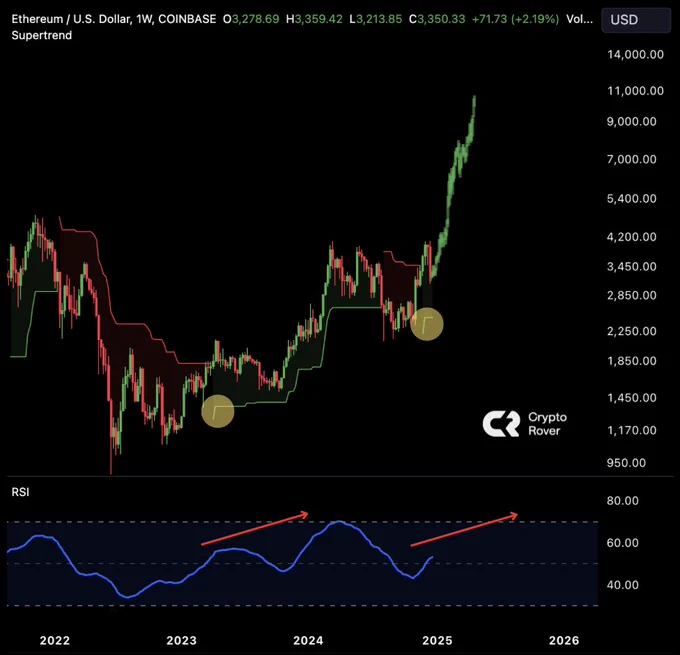Click the RSI 60.00 axis label
680x655 pixels.
click(x=623, y=543)
